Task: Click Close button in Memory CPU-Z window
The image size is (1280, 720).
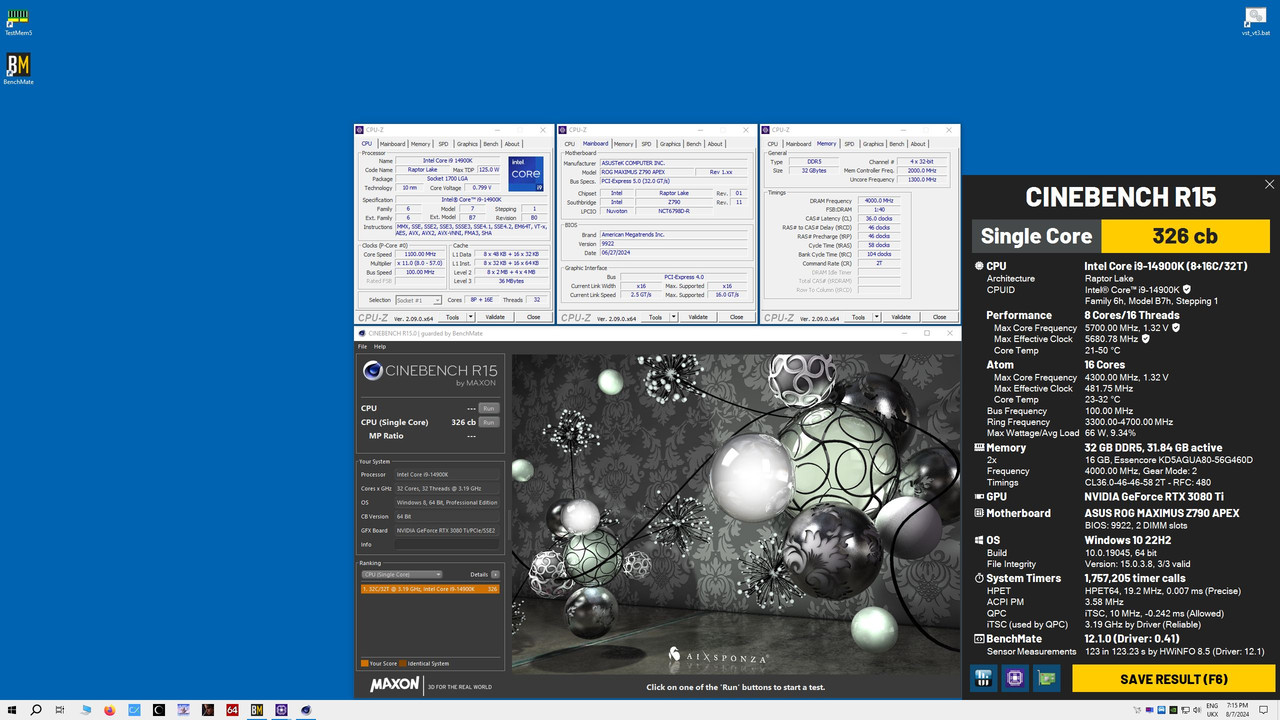Action: [939, 317]
